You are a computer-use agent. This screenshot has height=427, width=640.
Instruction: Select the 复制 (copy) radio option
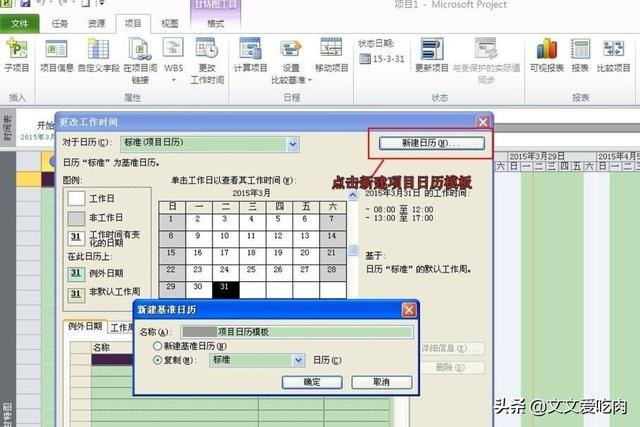[x=157, y=360]
